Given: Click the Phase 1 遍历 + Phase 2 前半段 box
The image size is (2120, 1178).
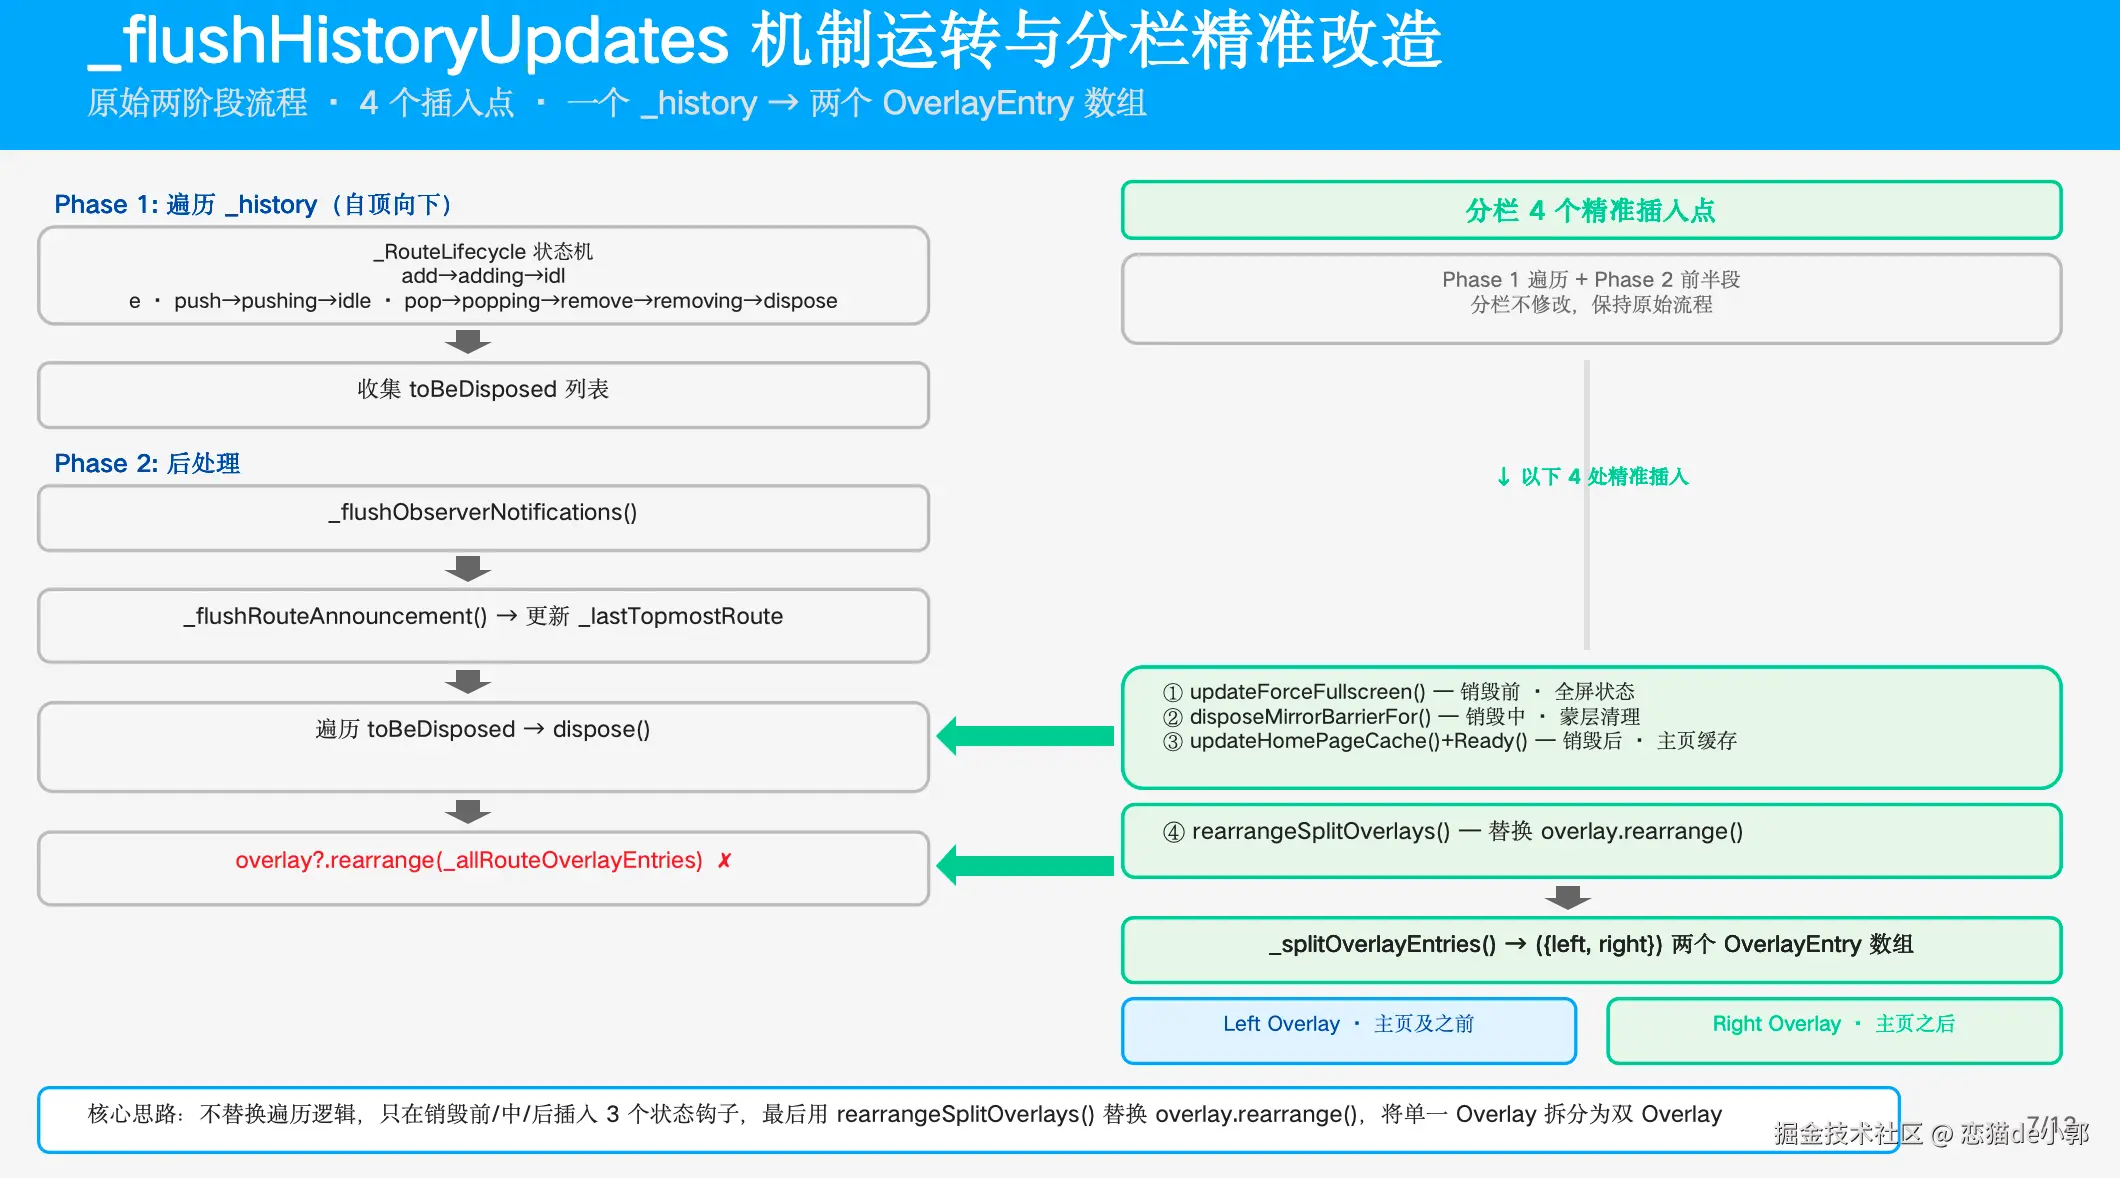Looking at the screenshot, I should pyautogui.click(x=1592, y=298).
